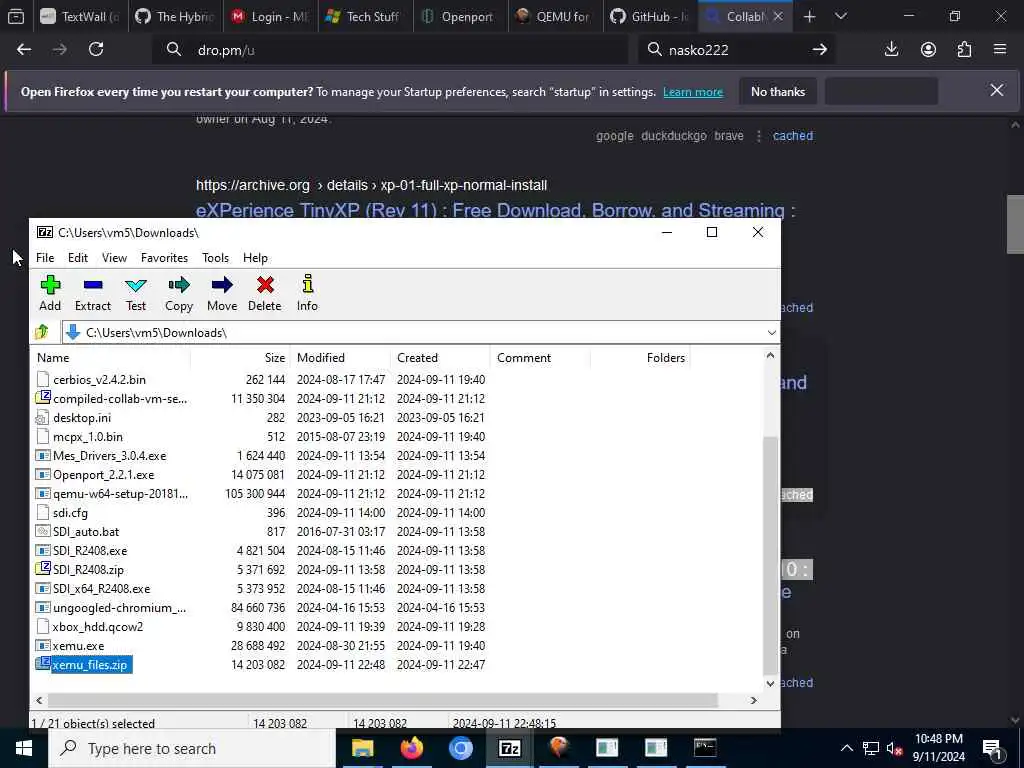1024x768 pixels.
Task: Select SDI_R2408.exe file
Action: point(89,551)
